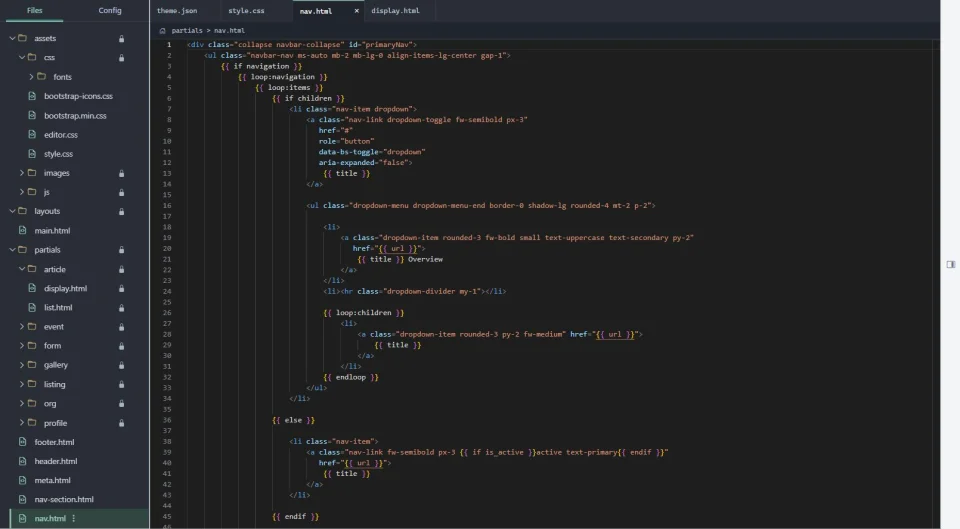The width and height of the screenshot is (960, 529).
Task: Expand the form folder
Action: [22, 345]
